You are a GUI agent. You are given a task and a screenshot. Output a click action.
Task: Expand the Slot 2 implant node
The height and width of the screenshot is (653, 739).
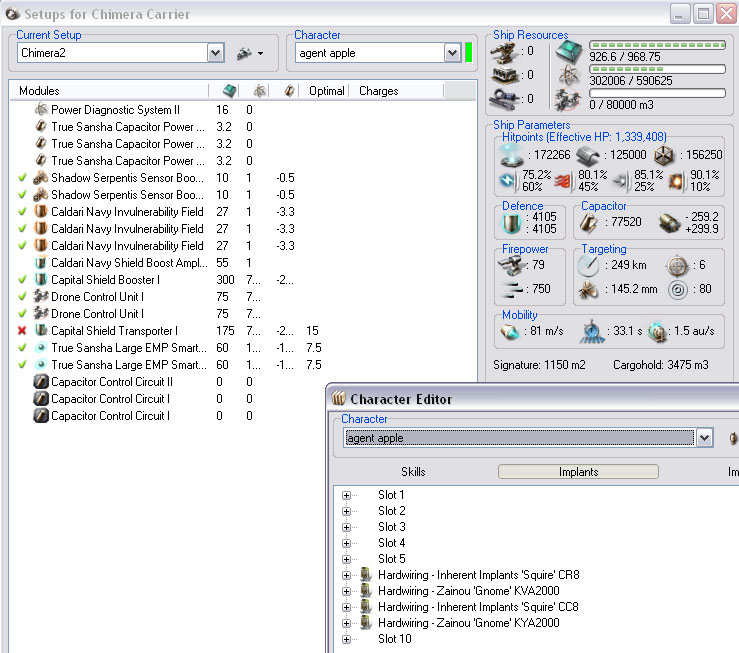346,511
